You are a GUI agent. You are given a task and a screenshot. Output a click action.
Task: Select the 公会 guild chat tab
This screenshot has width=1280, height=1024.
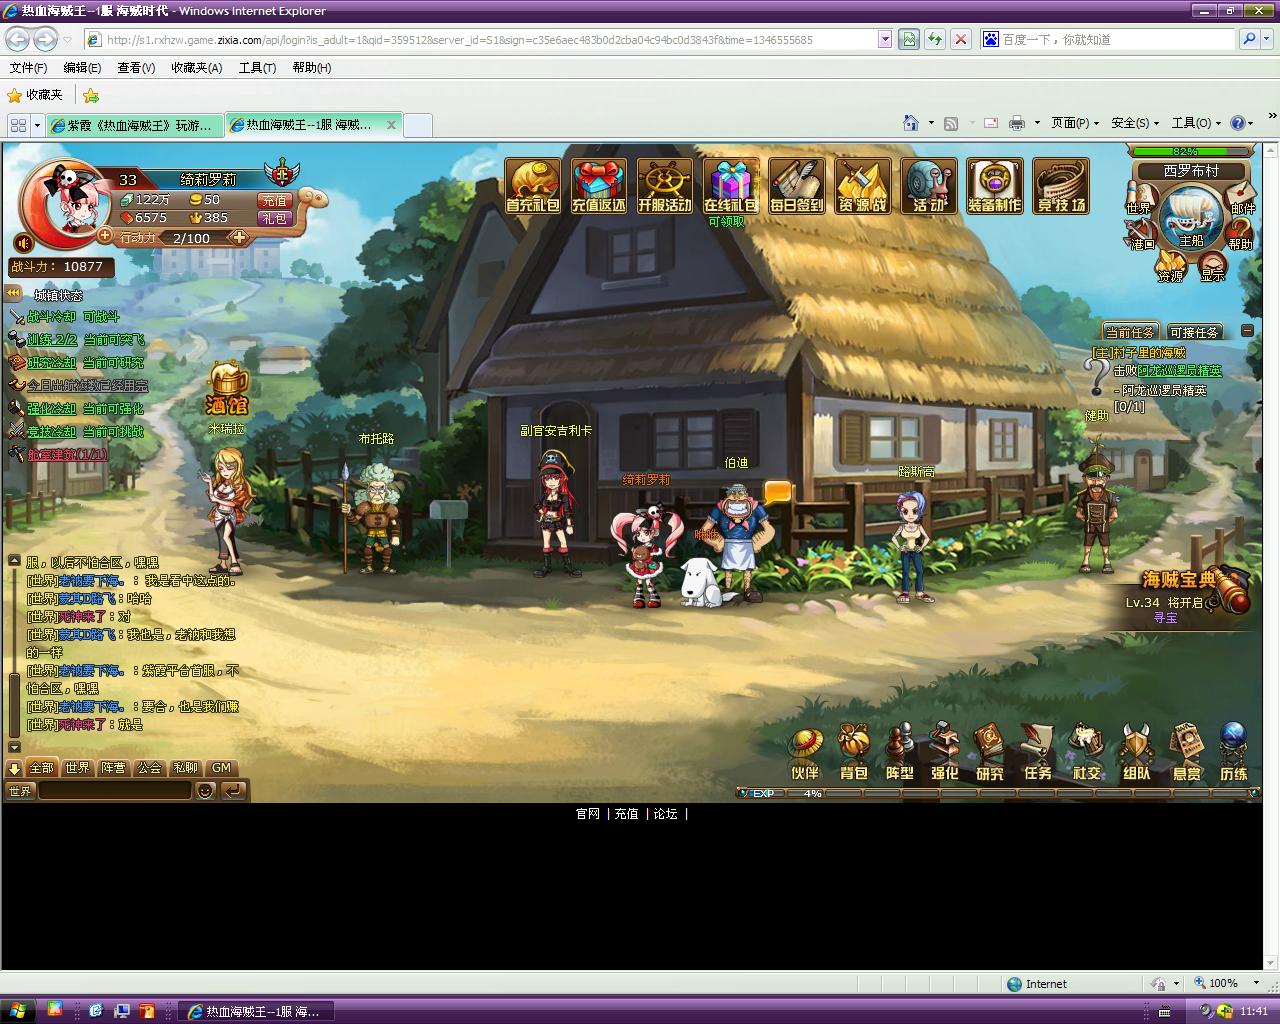149,768
